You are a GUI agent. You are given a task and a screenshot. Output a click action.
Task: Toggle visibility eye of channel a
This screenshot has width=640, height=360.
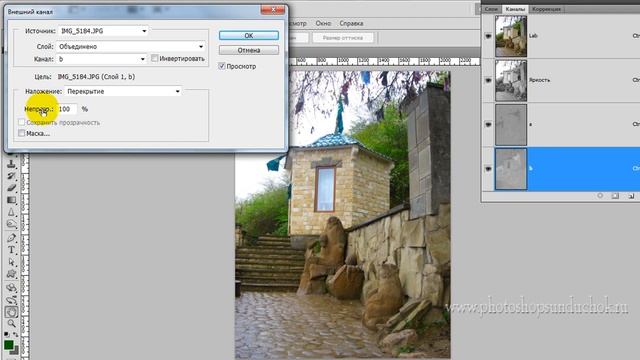pyautogui.click(x=488, y=124)
